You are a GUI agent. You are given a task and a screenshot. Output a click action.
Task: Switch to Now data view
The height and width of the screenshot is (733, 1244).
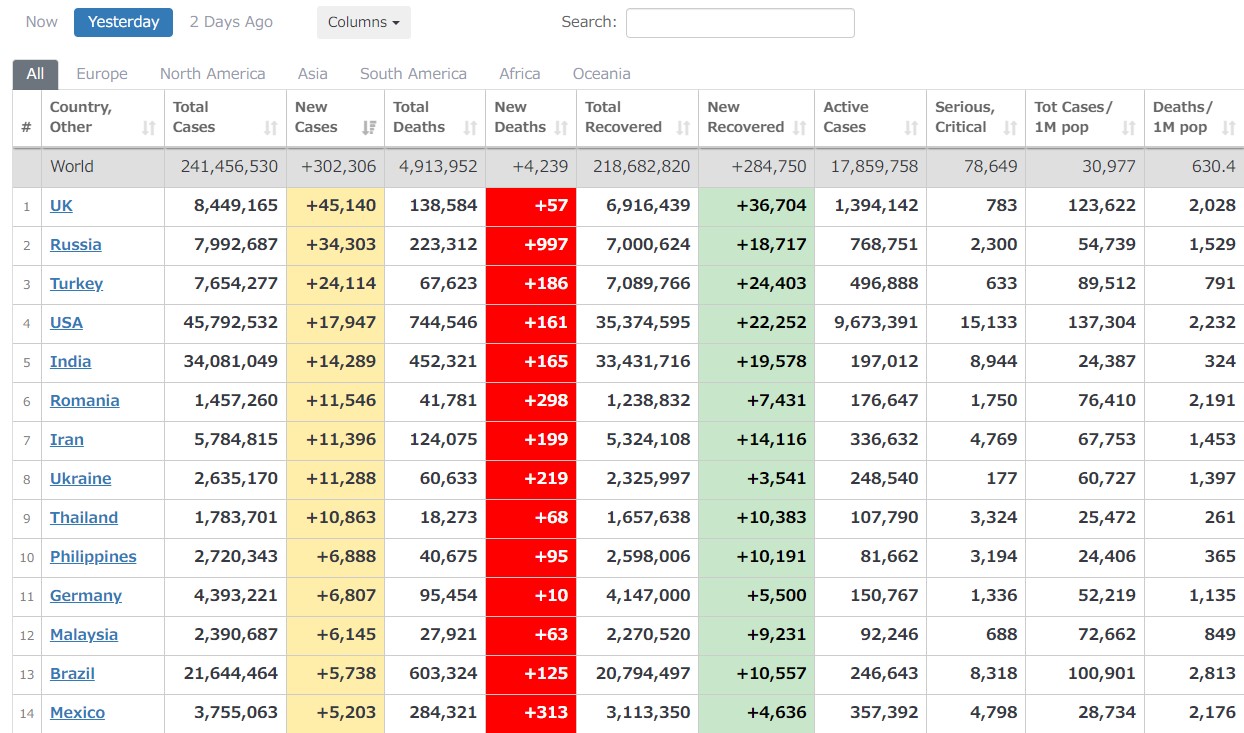tap(42, 22)
